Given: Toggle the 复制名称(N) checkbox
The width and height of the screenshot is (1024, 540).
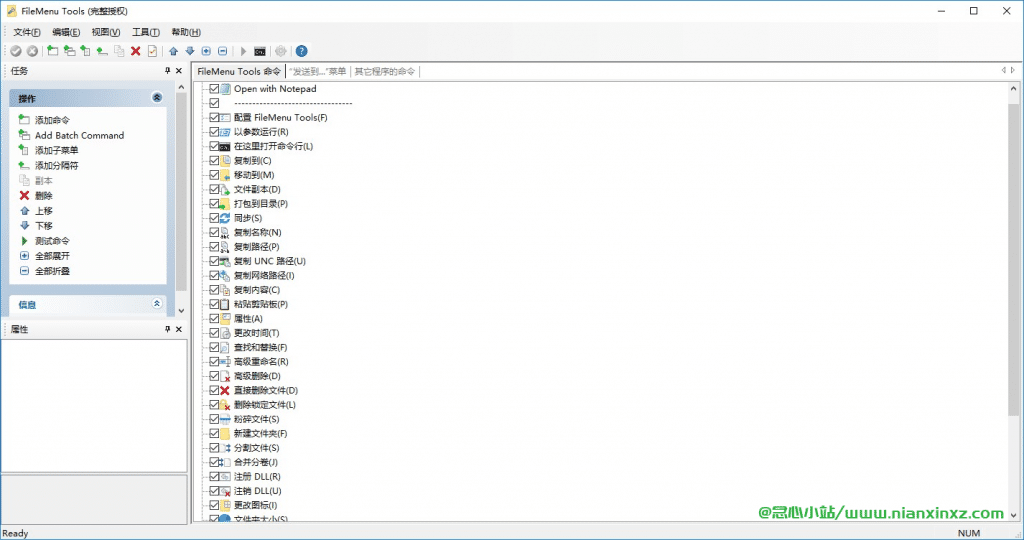Looking at the screenshot, I should (x=214, y=232).
